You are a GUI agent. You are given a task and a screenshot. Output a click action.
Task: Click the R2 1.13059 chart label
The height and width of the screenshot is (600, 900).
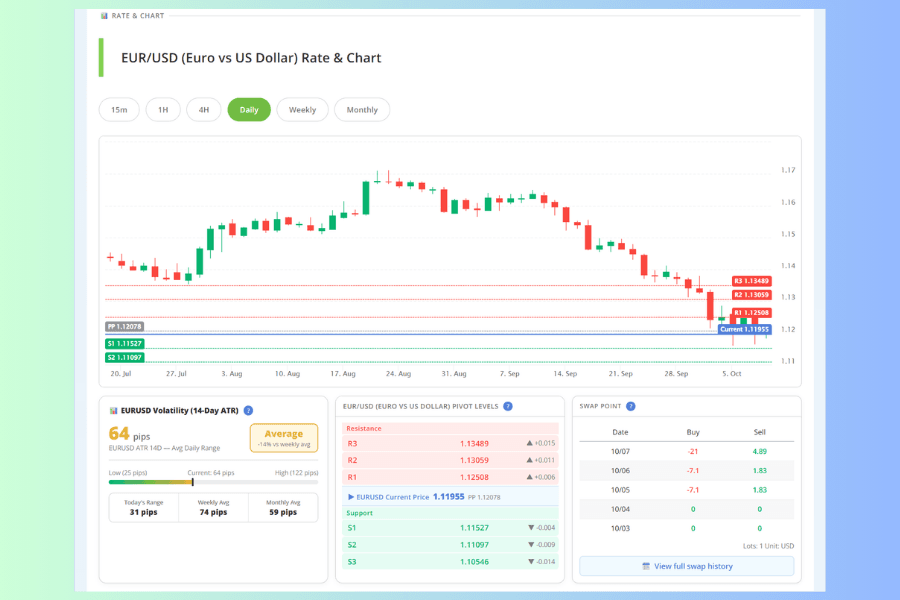pyautogui.click(x=751, y=295)
